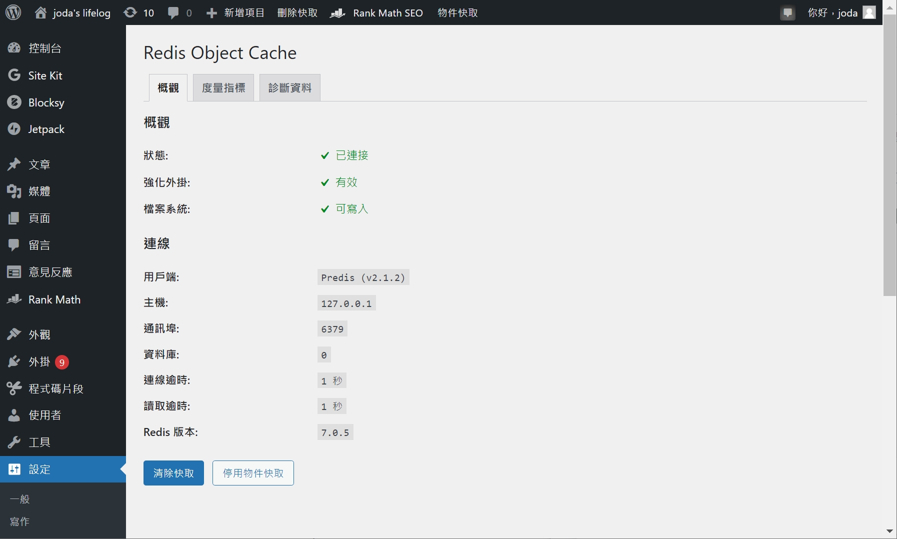
Task: Click the plus icon for 新增項目
Action: pos(211,13)
